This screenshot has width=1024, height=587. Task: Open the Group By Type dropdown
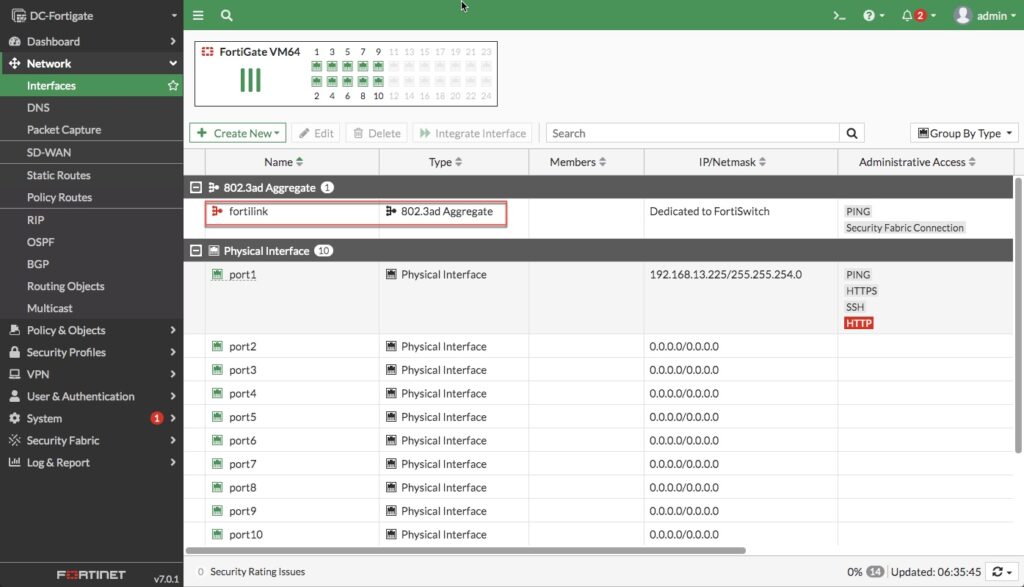point(965,133)
